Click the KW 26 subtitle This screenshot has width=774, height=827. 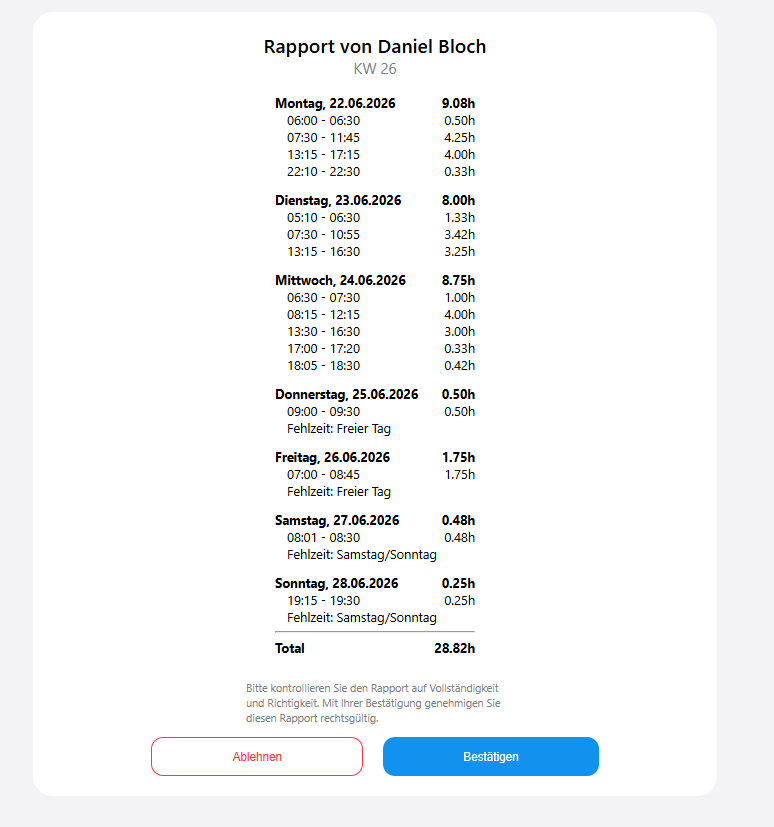click(375, 69)
